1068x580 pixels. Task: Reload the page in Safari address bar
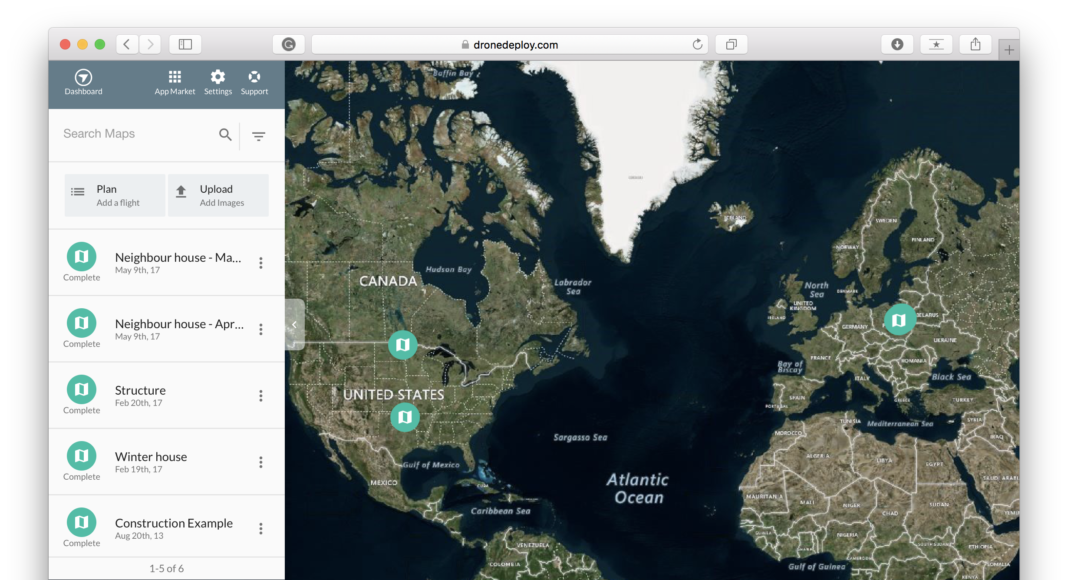[x=697, y=44]
